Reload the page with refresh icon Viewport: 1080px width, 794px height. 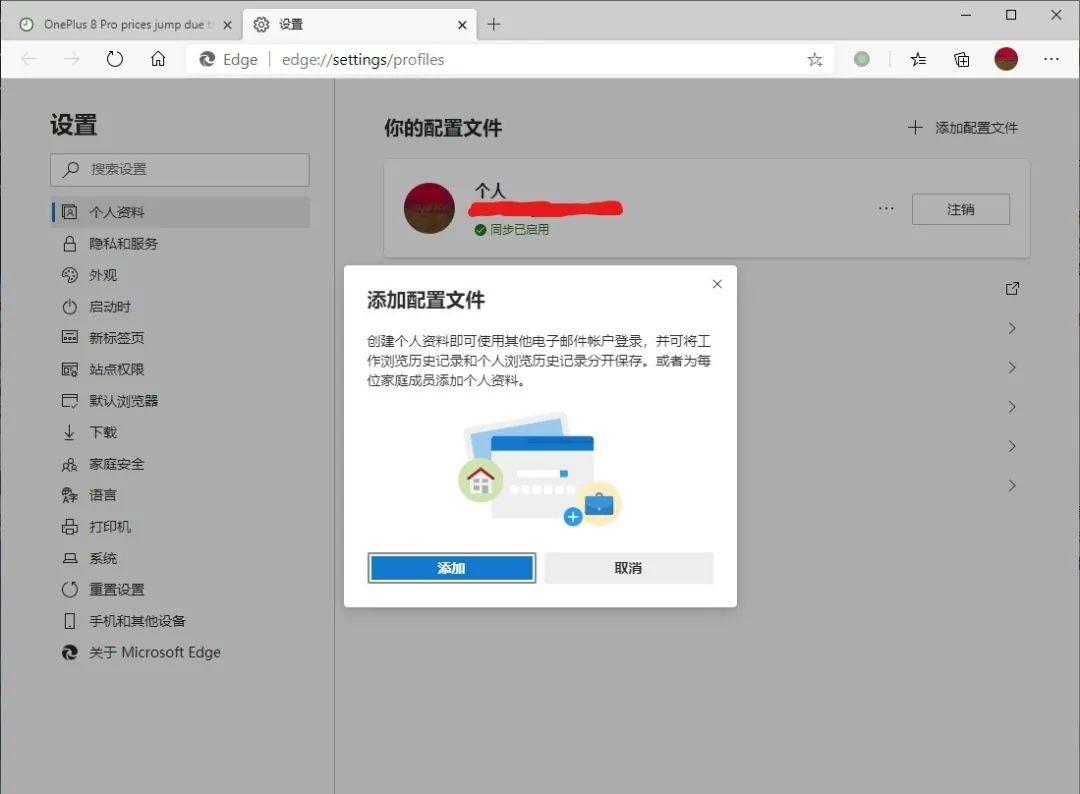pos(115,59)
